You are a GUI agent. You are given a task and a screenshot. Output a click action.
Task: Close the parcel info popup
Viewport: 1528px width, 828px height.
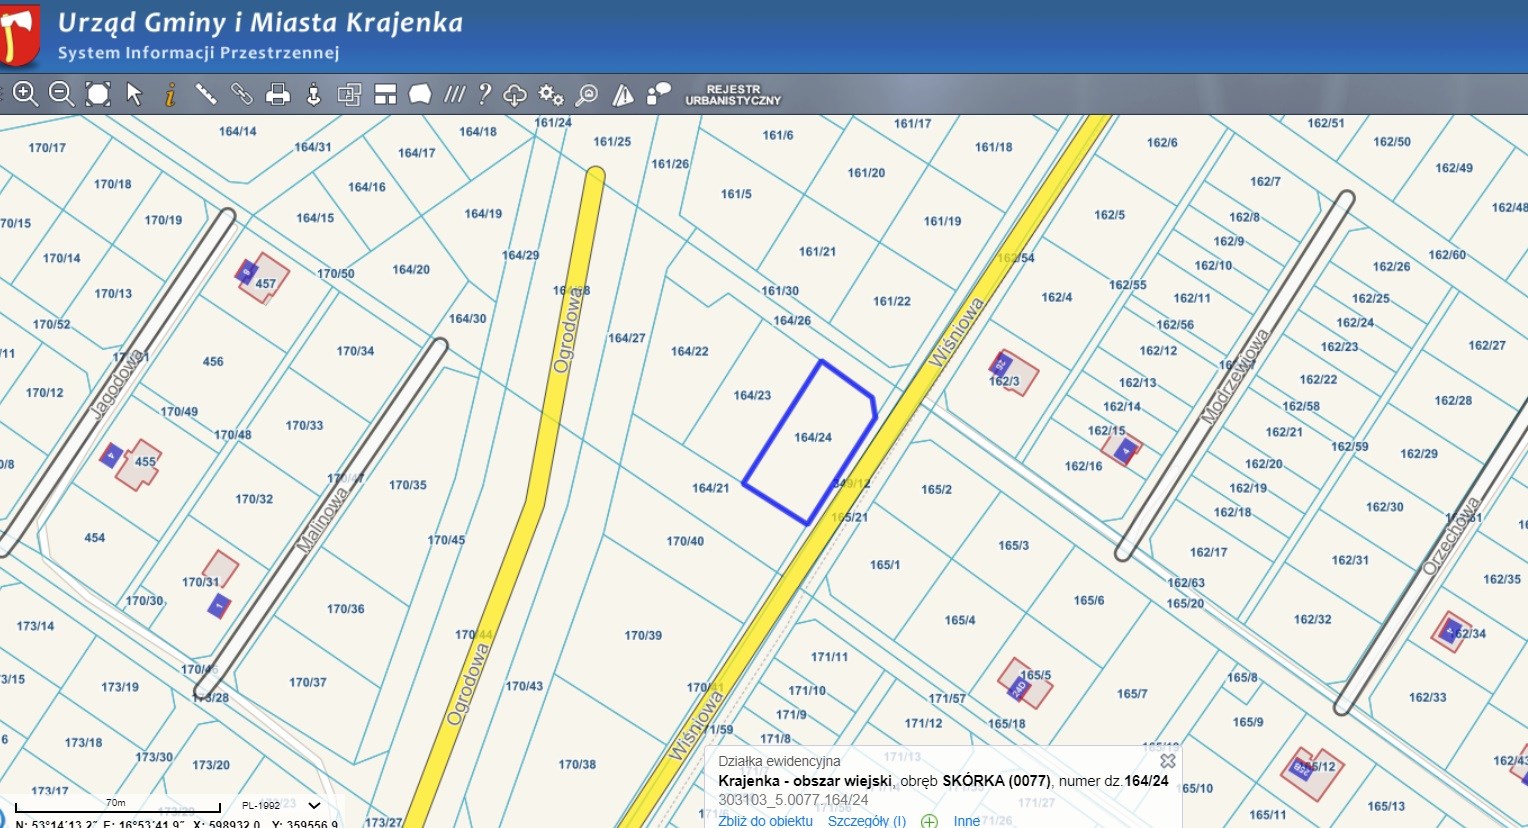tap(1167, 761)
